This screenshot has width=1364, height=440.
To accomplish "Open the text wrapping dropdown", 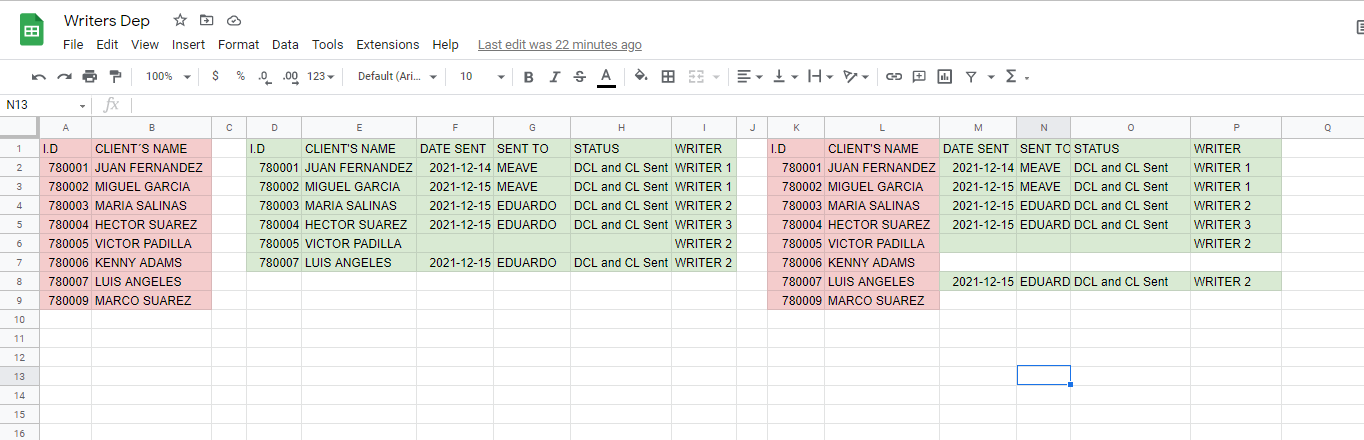I will [x=820, y=76].
